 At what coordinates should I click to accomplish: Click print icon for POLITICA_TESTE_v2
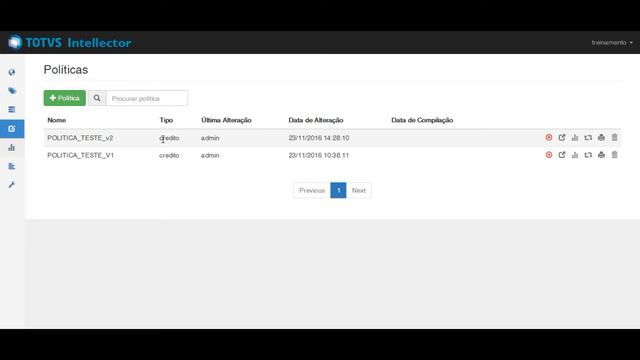[x=601, y=138]
